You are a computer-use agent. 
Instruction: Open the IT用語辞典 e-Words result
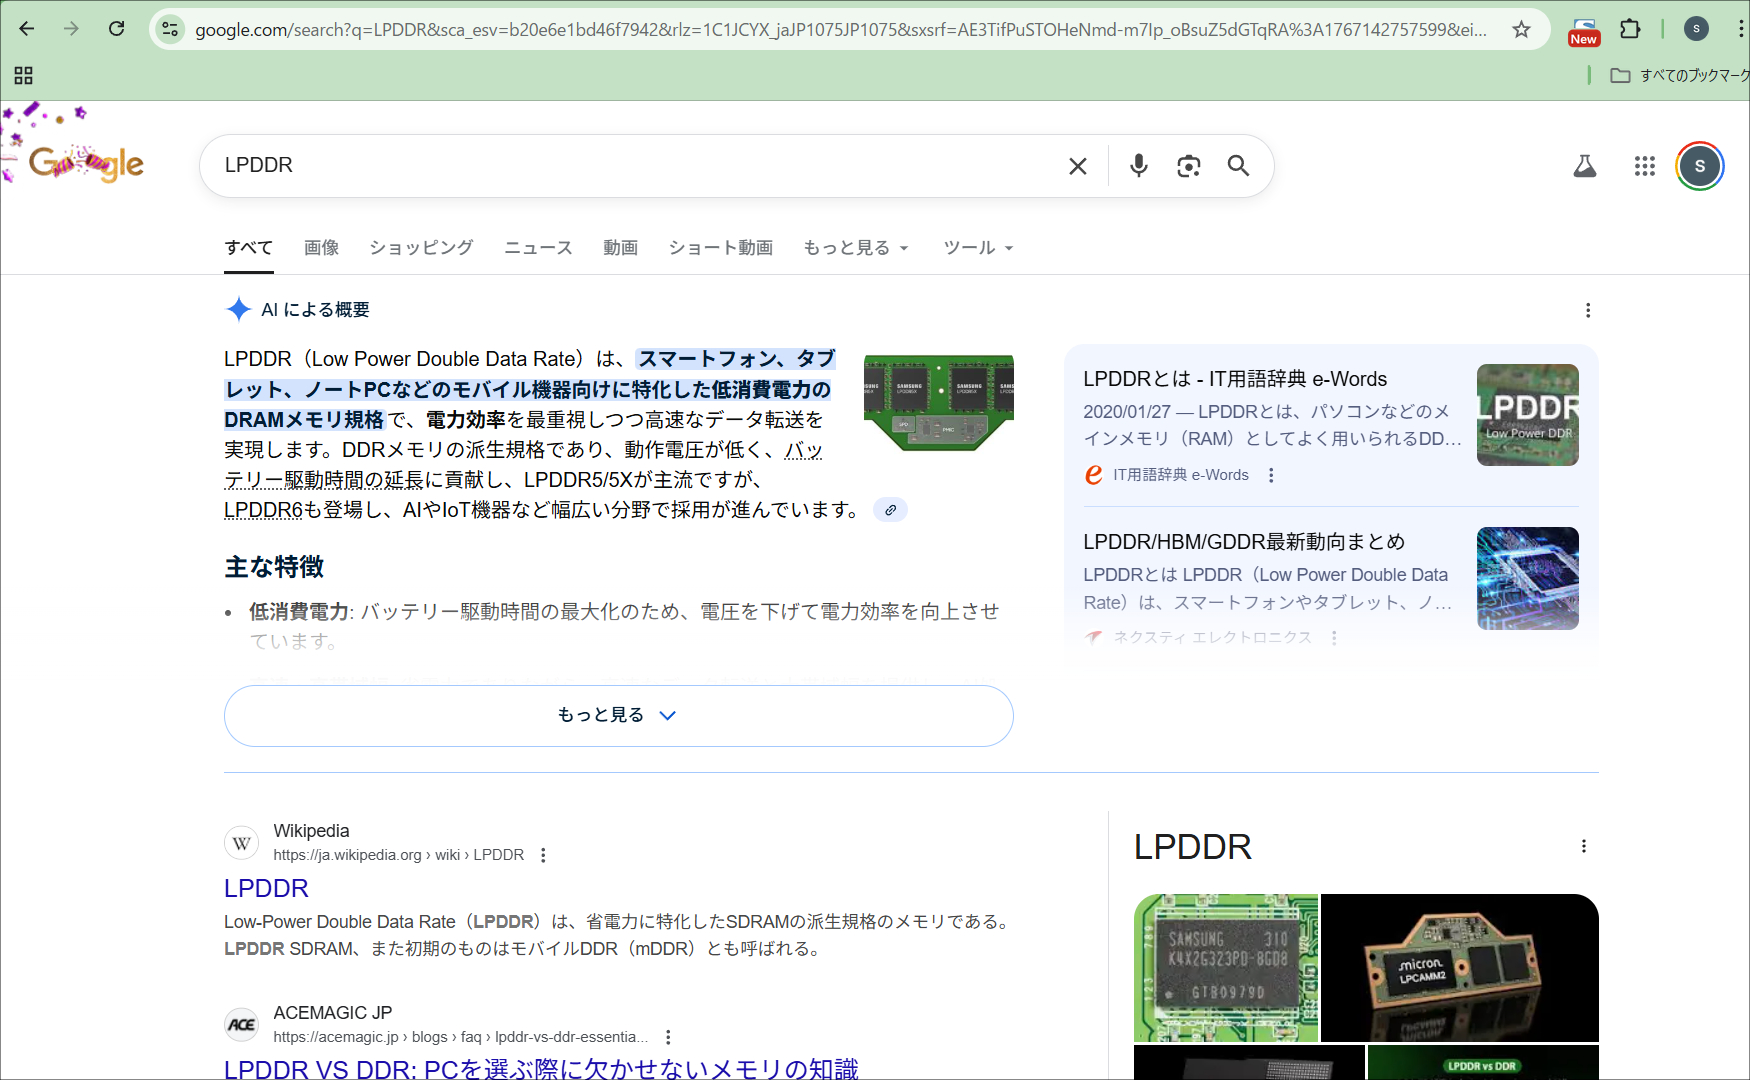(1234, 379)
